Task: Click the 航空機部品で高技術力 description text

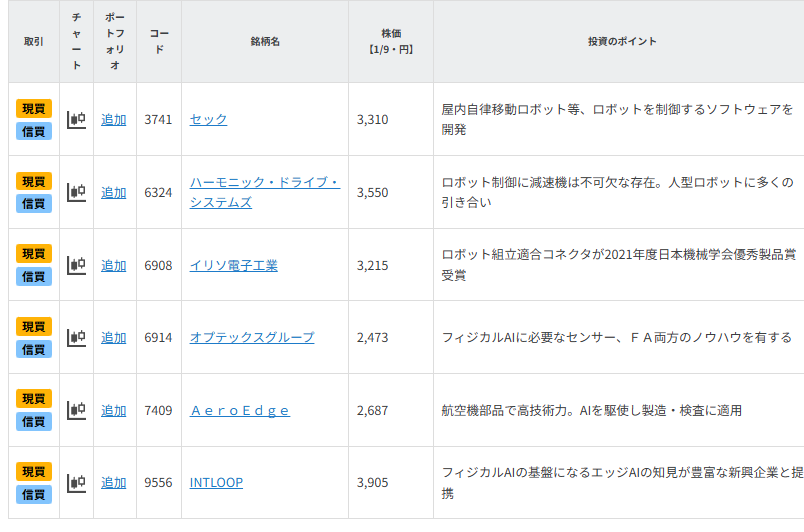Action: coord(592,411)
